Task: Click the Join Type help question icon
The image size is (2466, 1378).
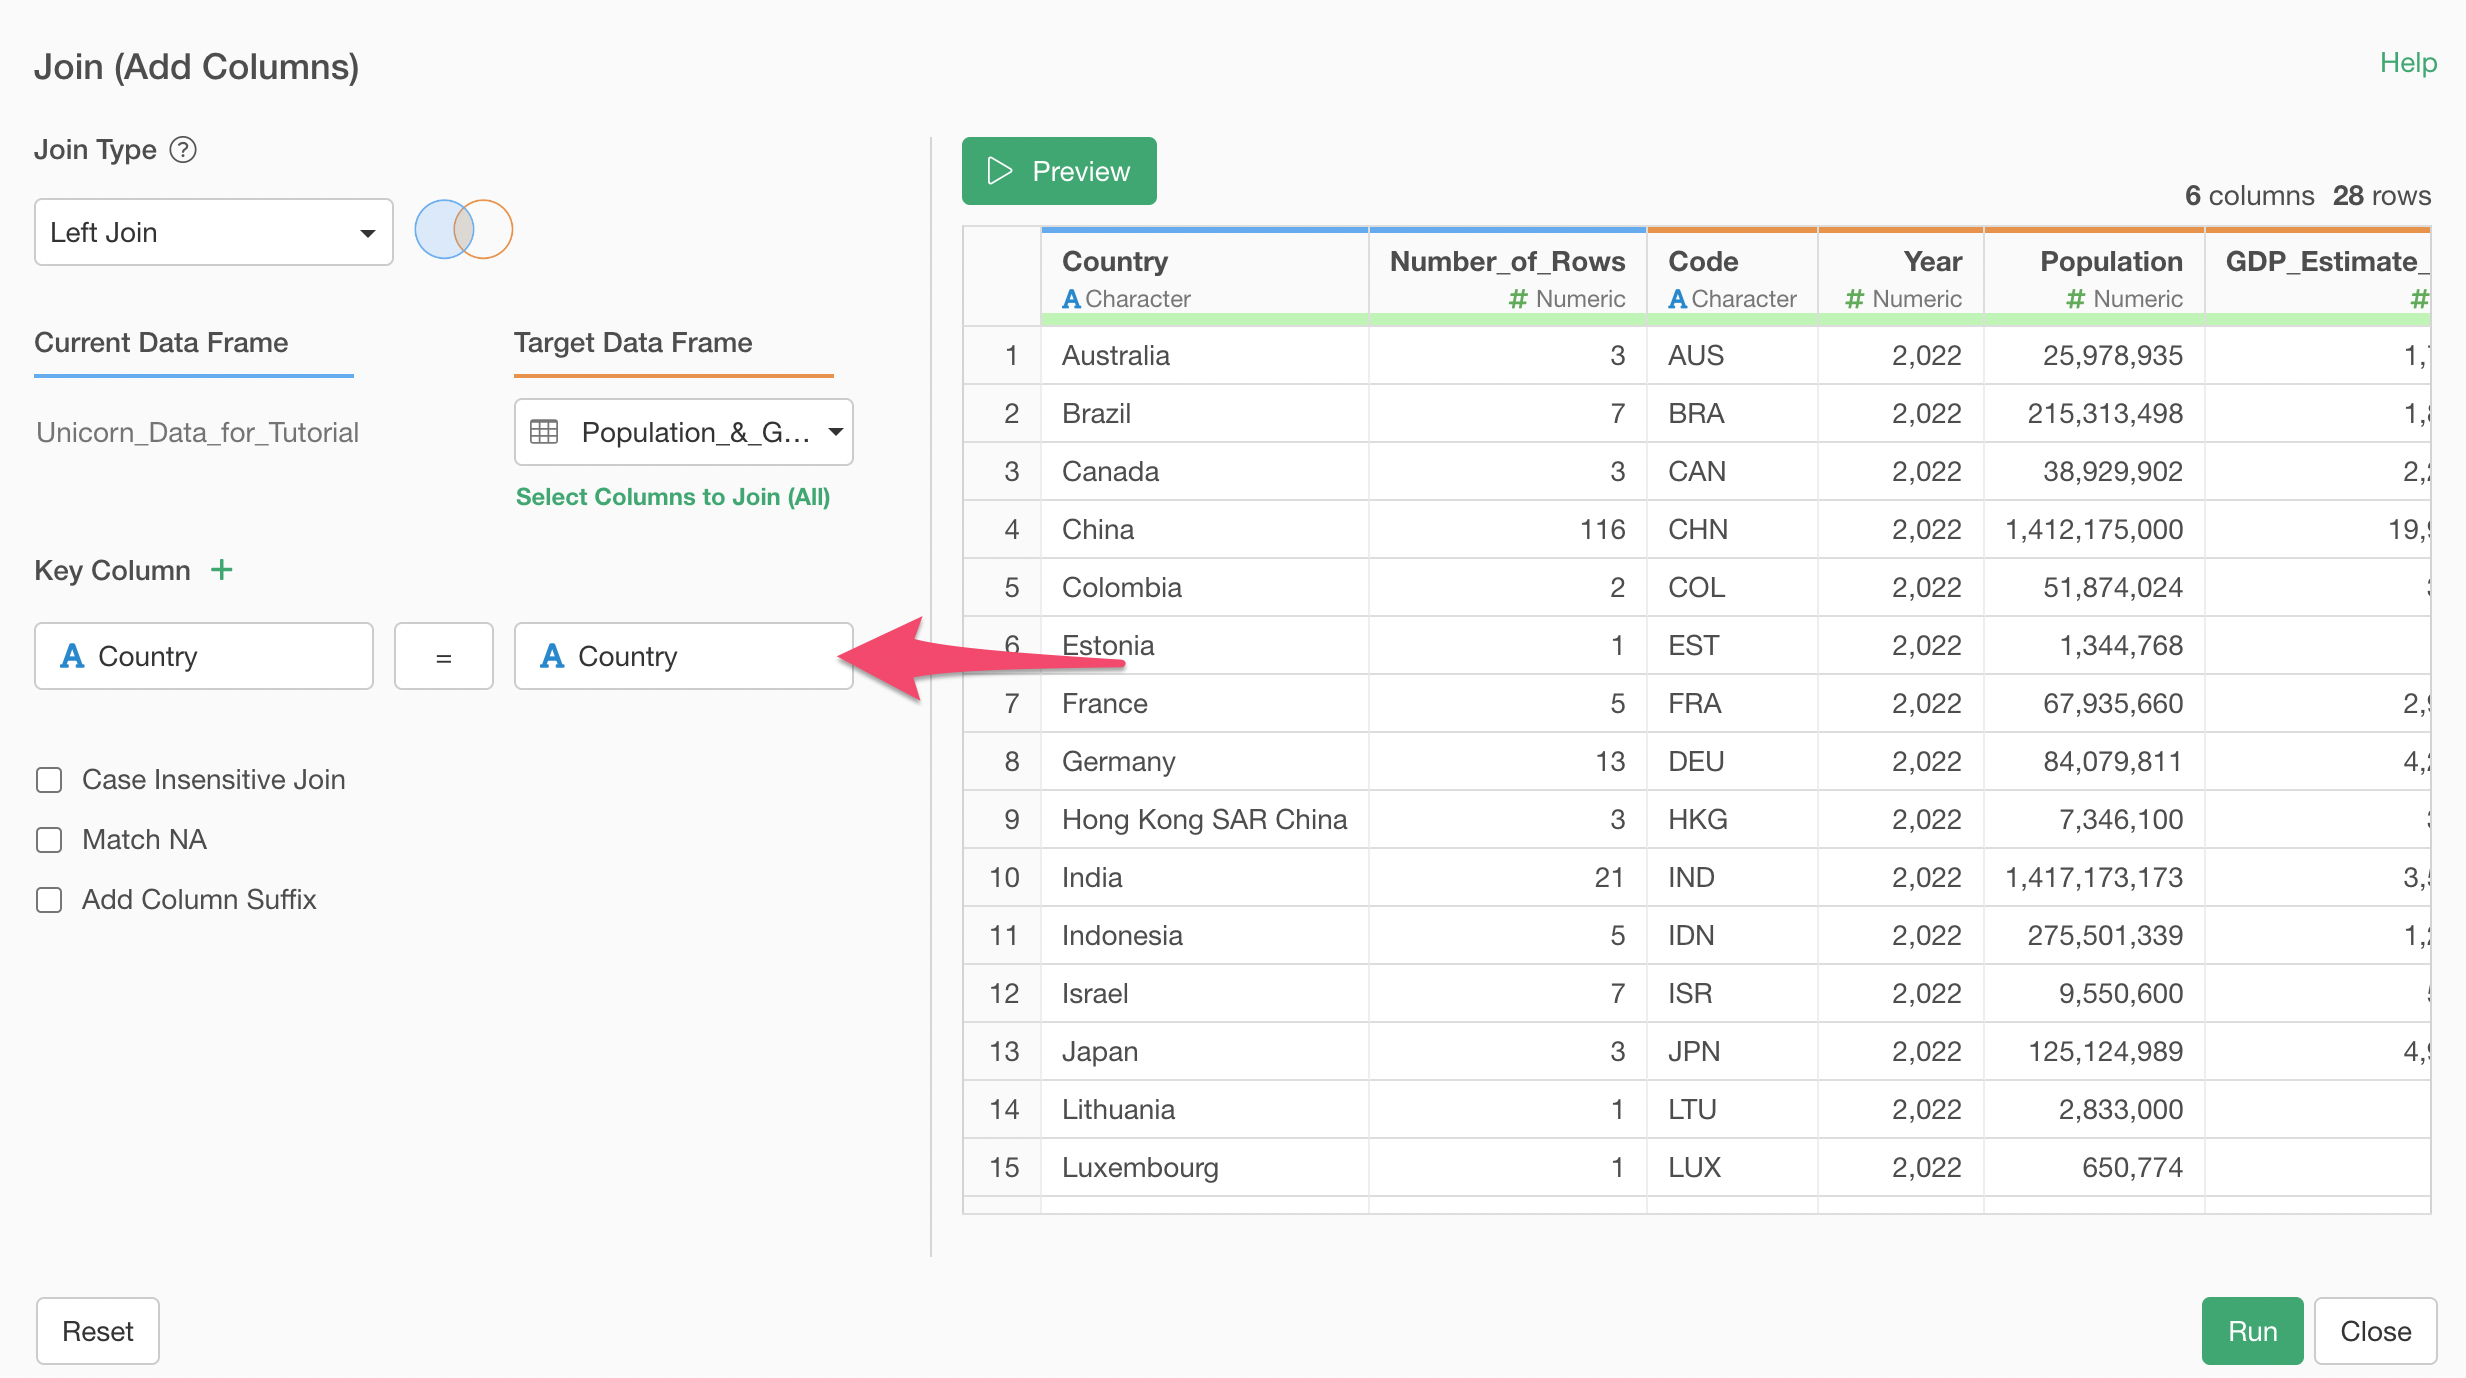Action: click(183, 150)
